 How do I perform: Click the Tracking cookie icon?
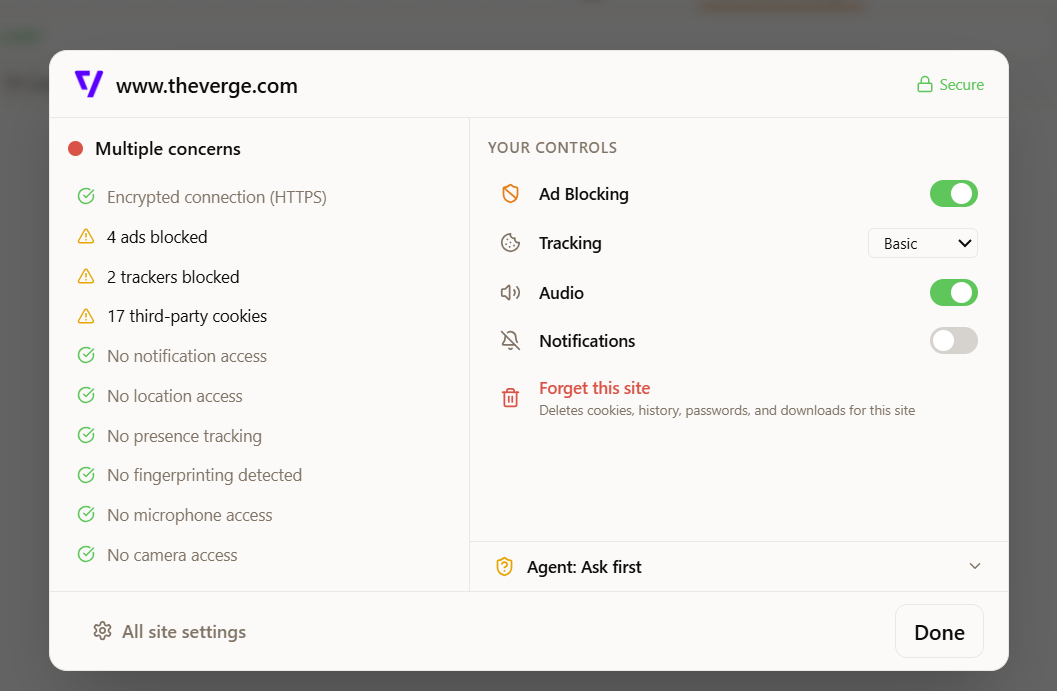pyautogui.click(x=510, y=243)
